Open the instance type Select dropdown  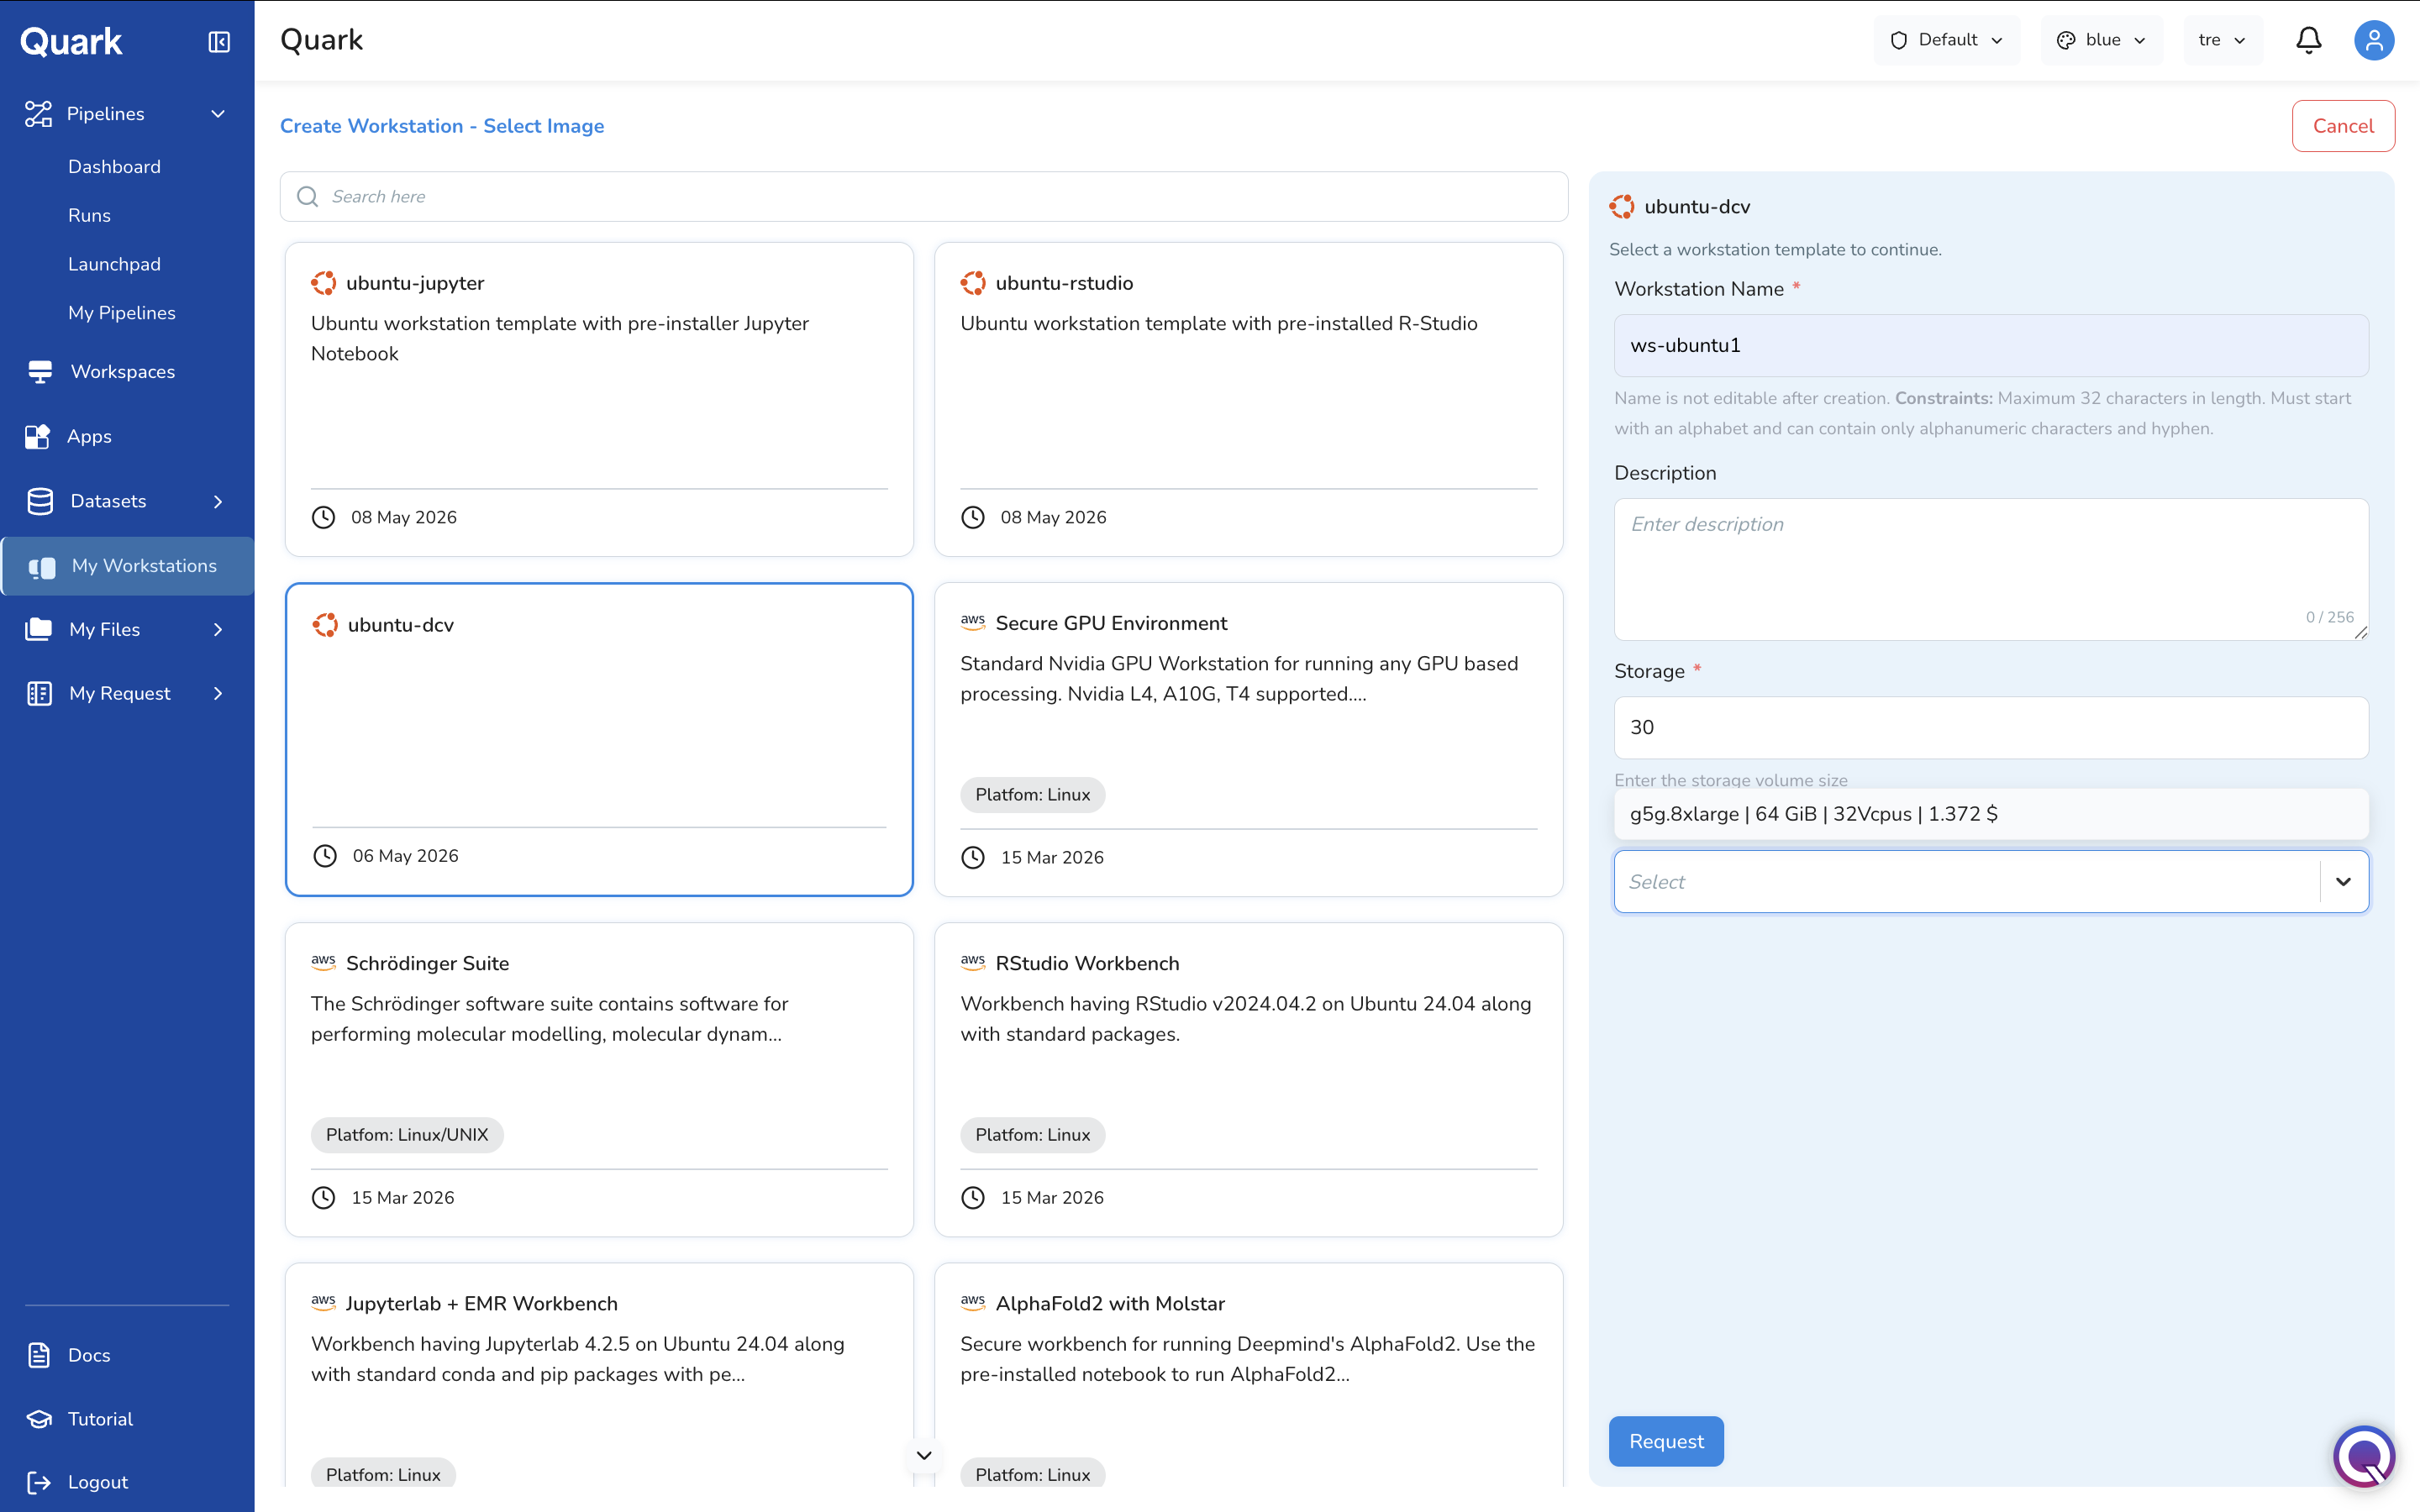tap(1990, 882)
